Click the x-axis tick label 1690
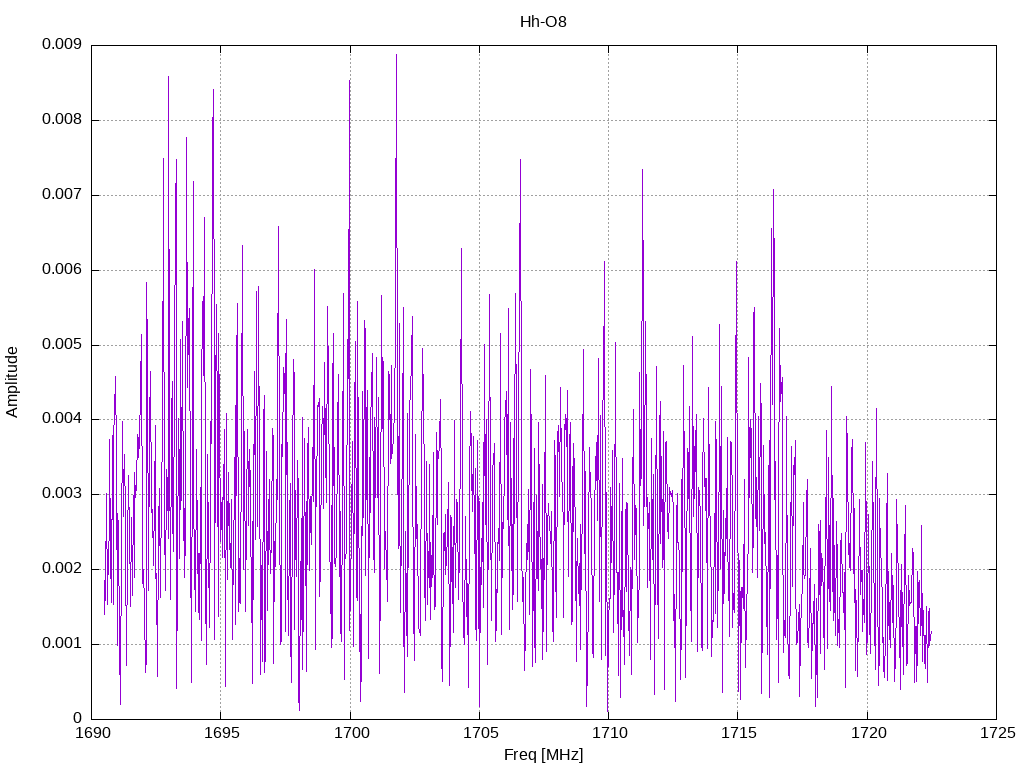1024x768 pixels. click(93, 734)
